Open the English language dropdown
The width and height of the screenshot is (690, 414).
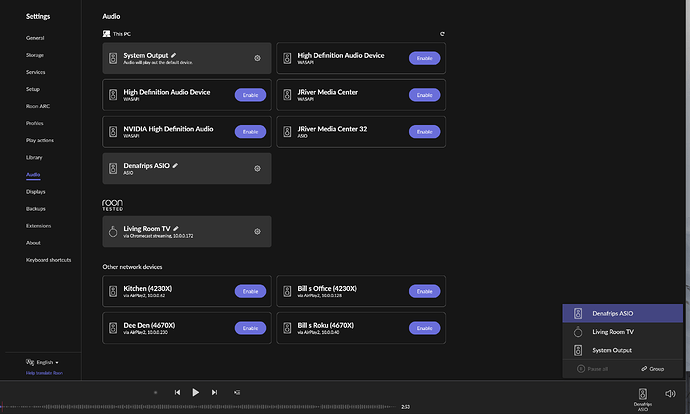47,363
